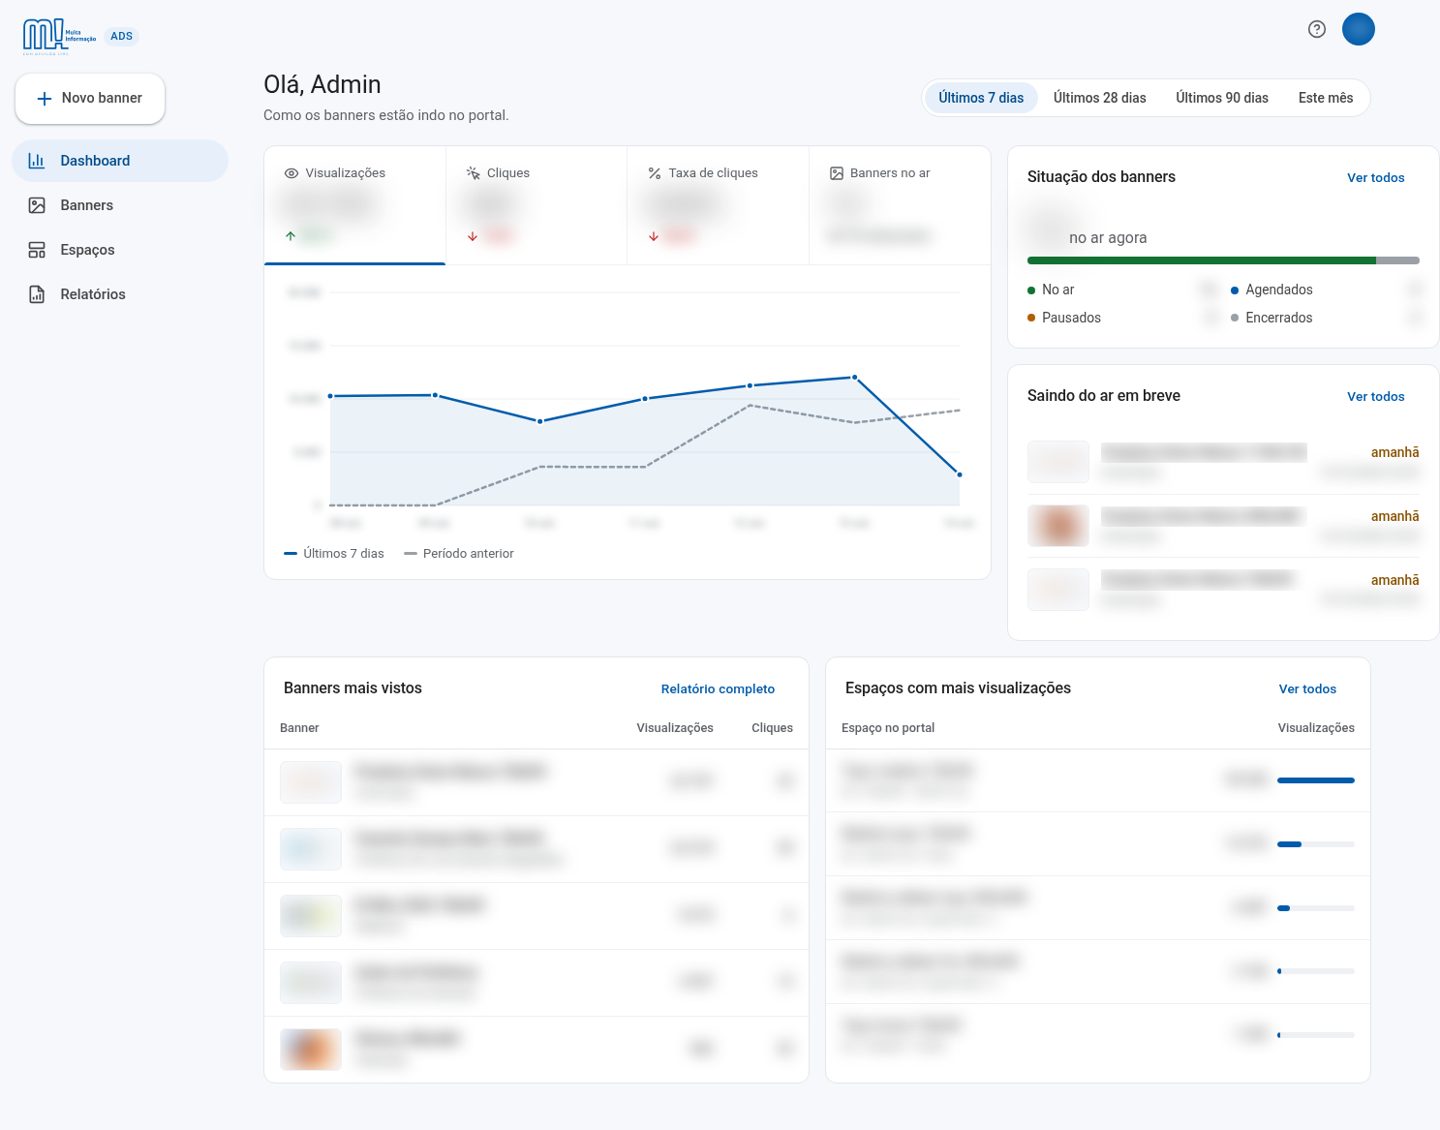Click the Espaços com mais visualizações heading
The height and width of the screenshot is (1130, 1440).
[x=958, y=688]
